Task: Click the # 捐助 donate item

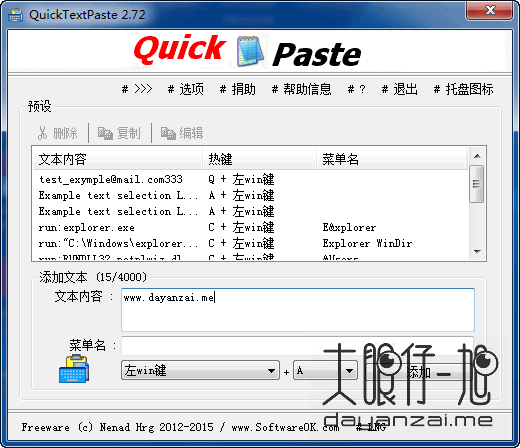Action: click(x=238, y=89)
